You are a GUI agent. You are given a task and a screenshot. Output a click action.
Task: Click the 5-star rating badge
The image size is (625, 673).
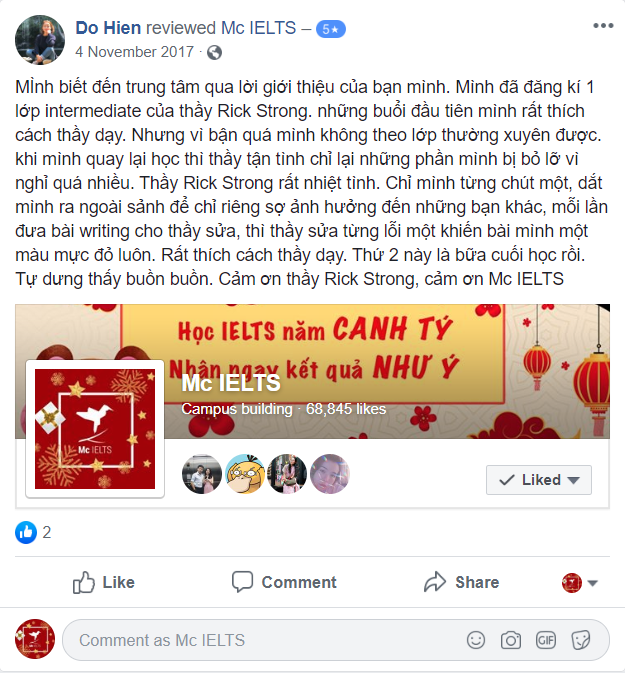click(x=331, y=29)
